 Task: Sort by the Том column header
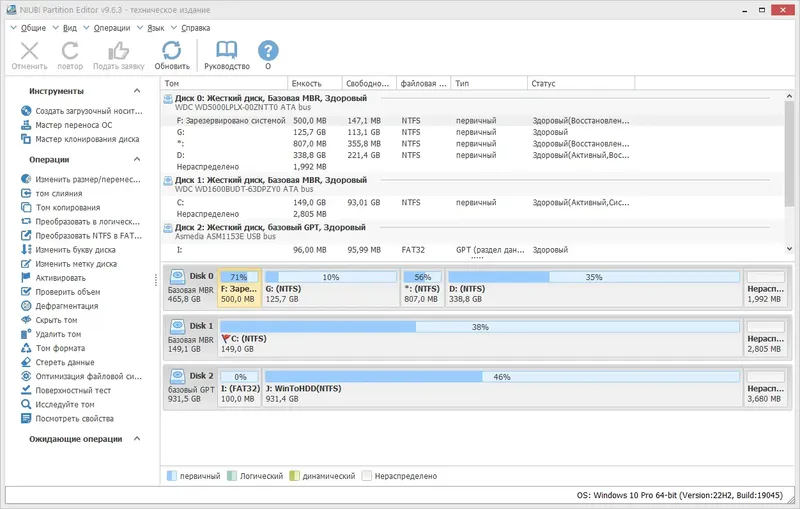pos(224,83)
